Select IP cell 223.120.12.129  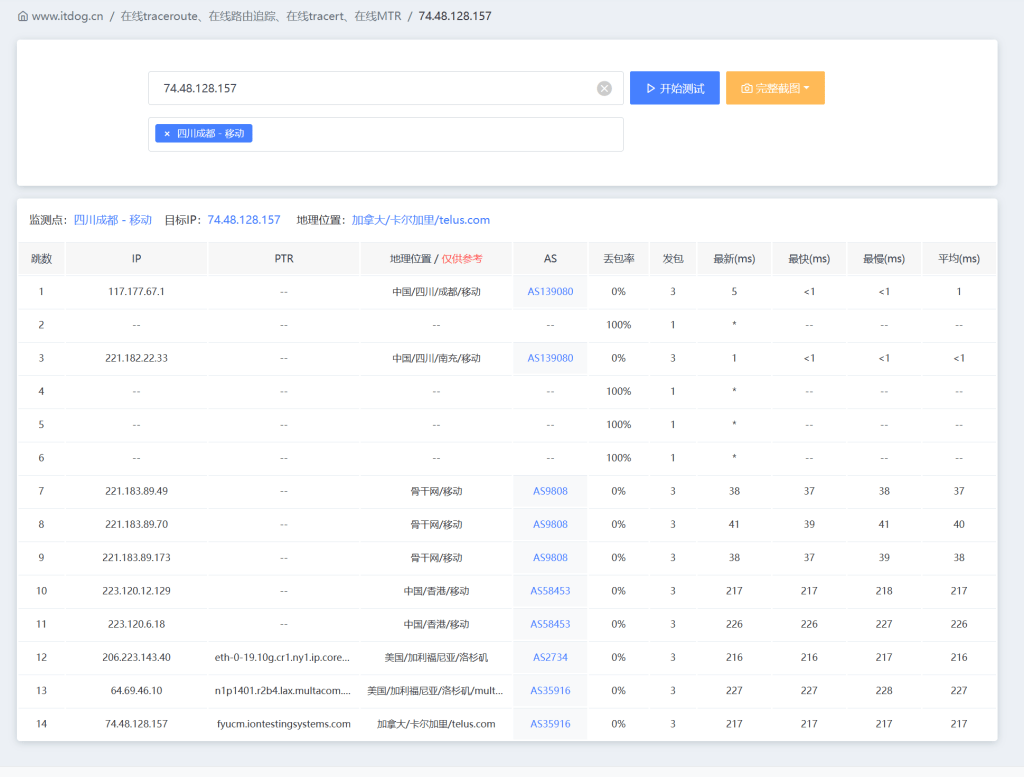point(136,591)
